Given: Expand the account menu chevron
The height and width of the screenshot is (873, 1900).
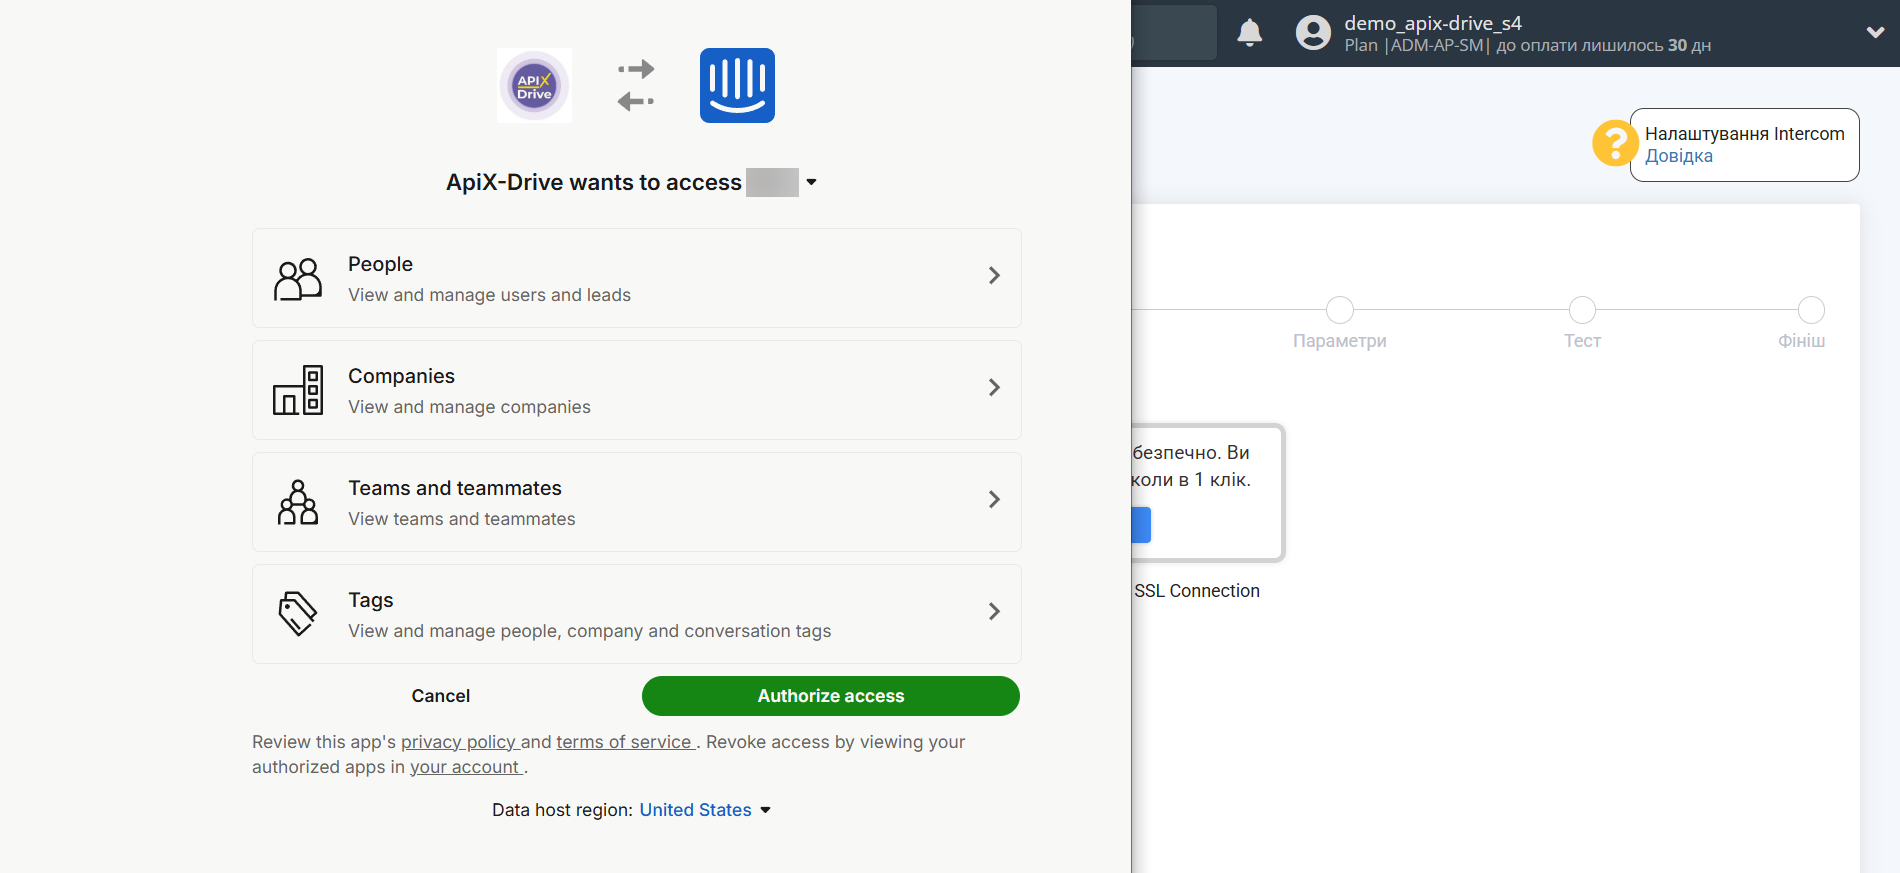Looking at the screenshot, I should point(1875,33).
